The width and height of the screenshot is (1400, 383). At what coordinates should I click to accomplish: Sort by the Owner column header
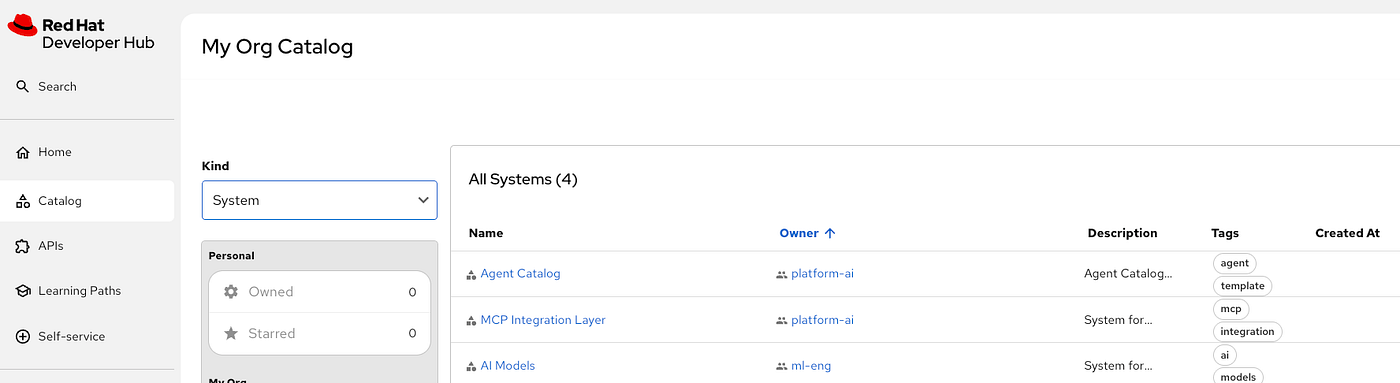(x=799, y=233)
